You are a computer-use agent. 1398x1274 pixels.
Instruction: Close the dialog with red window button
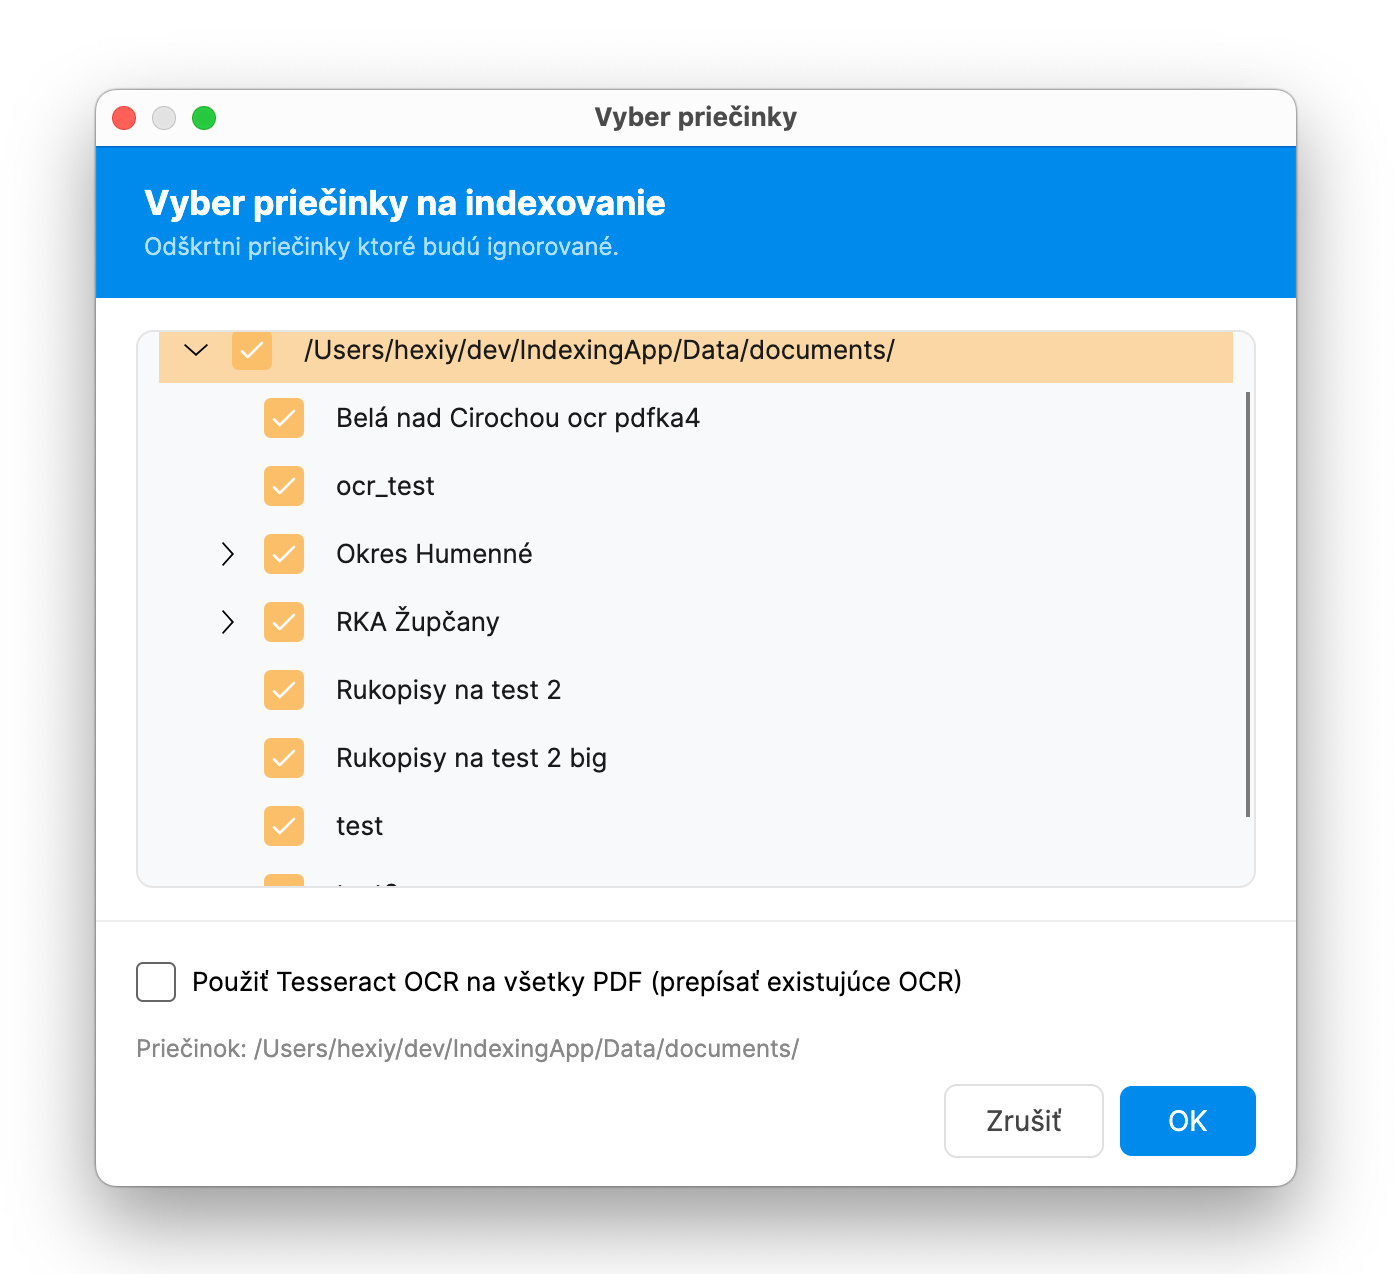coord(124,118)
